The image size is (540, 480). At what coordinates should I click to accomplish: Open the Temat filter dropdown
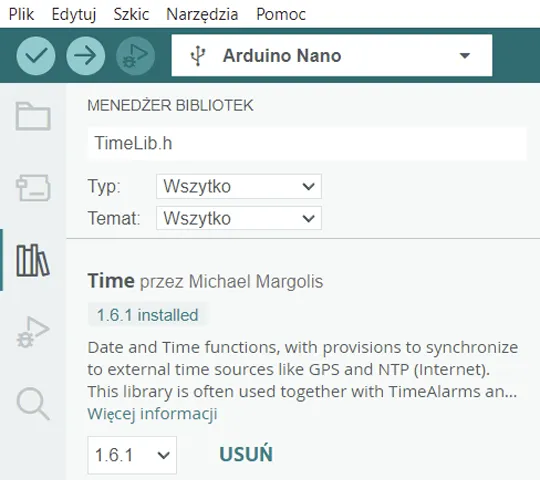[239, 218]
